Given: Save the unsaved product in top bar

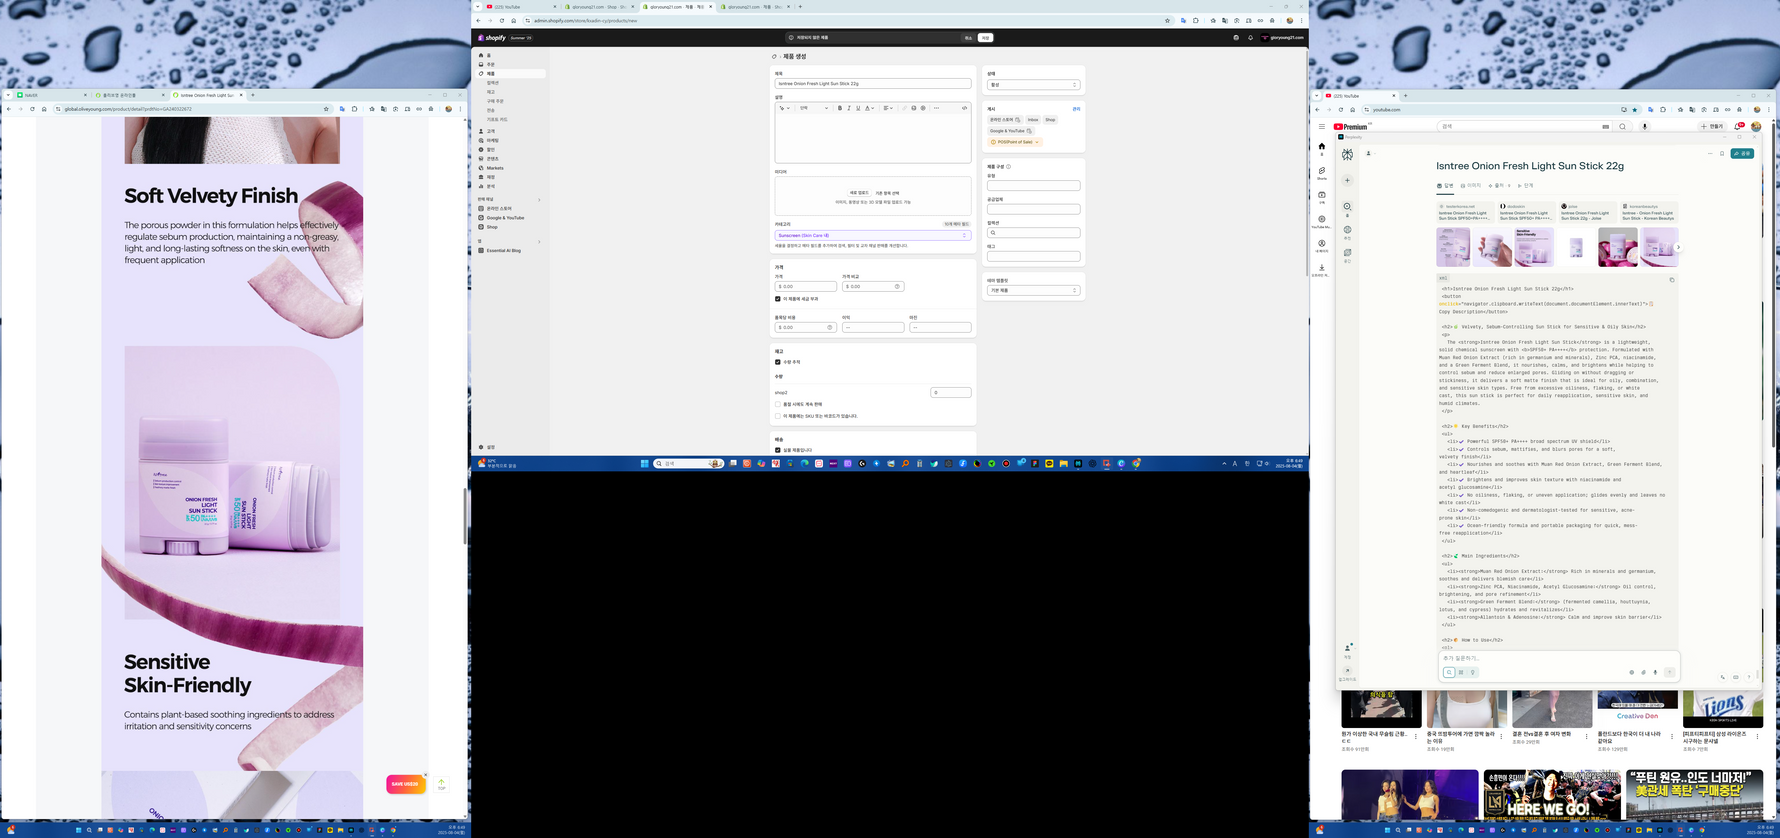Looking at the screenshot, I should point(985,38).
